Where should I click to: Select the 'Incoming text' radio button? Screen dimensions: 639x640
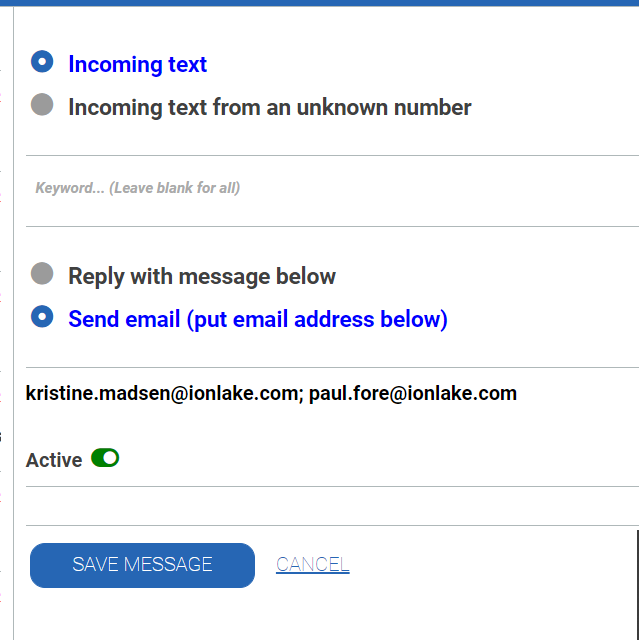click(42, 62)
